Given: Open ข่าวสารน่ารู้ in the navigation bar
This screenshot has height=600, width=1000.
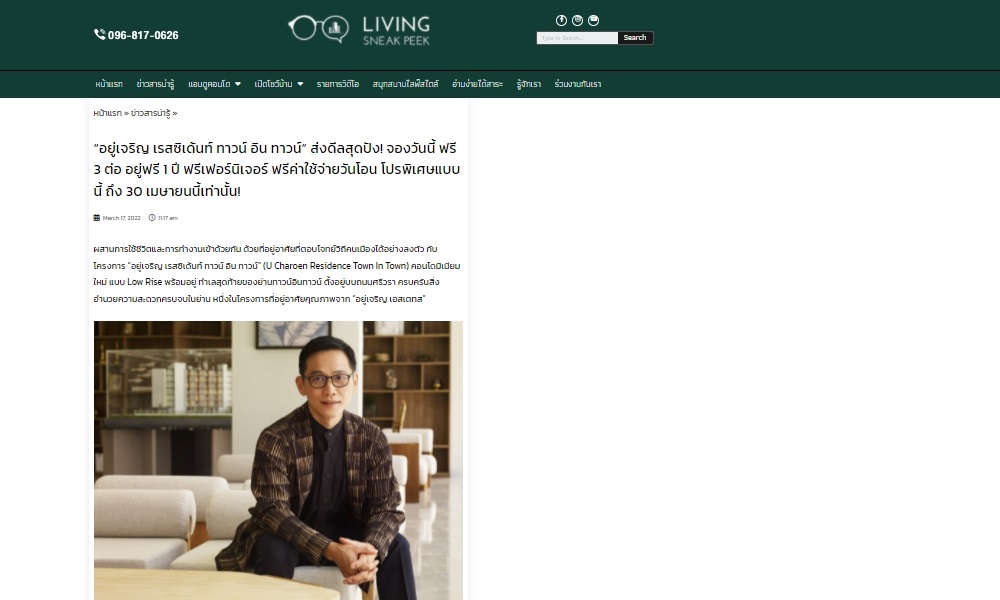Looking at the screenshot, I should coord(155,84).
